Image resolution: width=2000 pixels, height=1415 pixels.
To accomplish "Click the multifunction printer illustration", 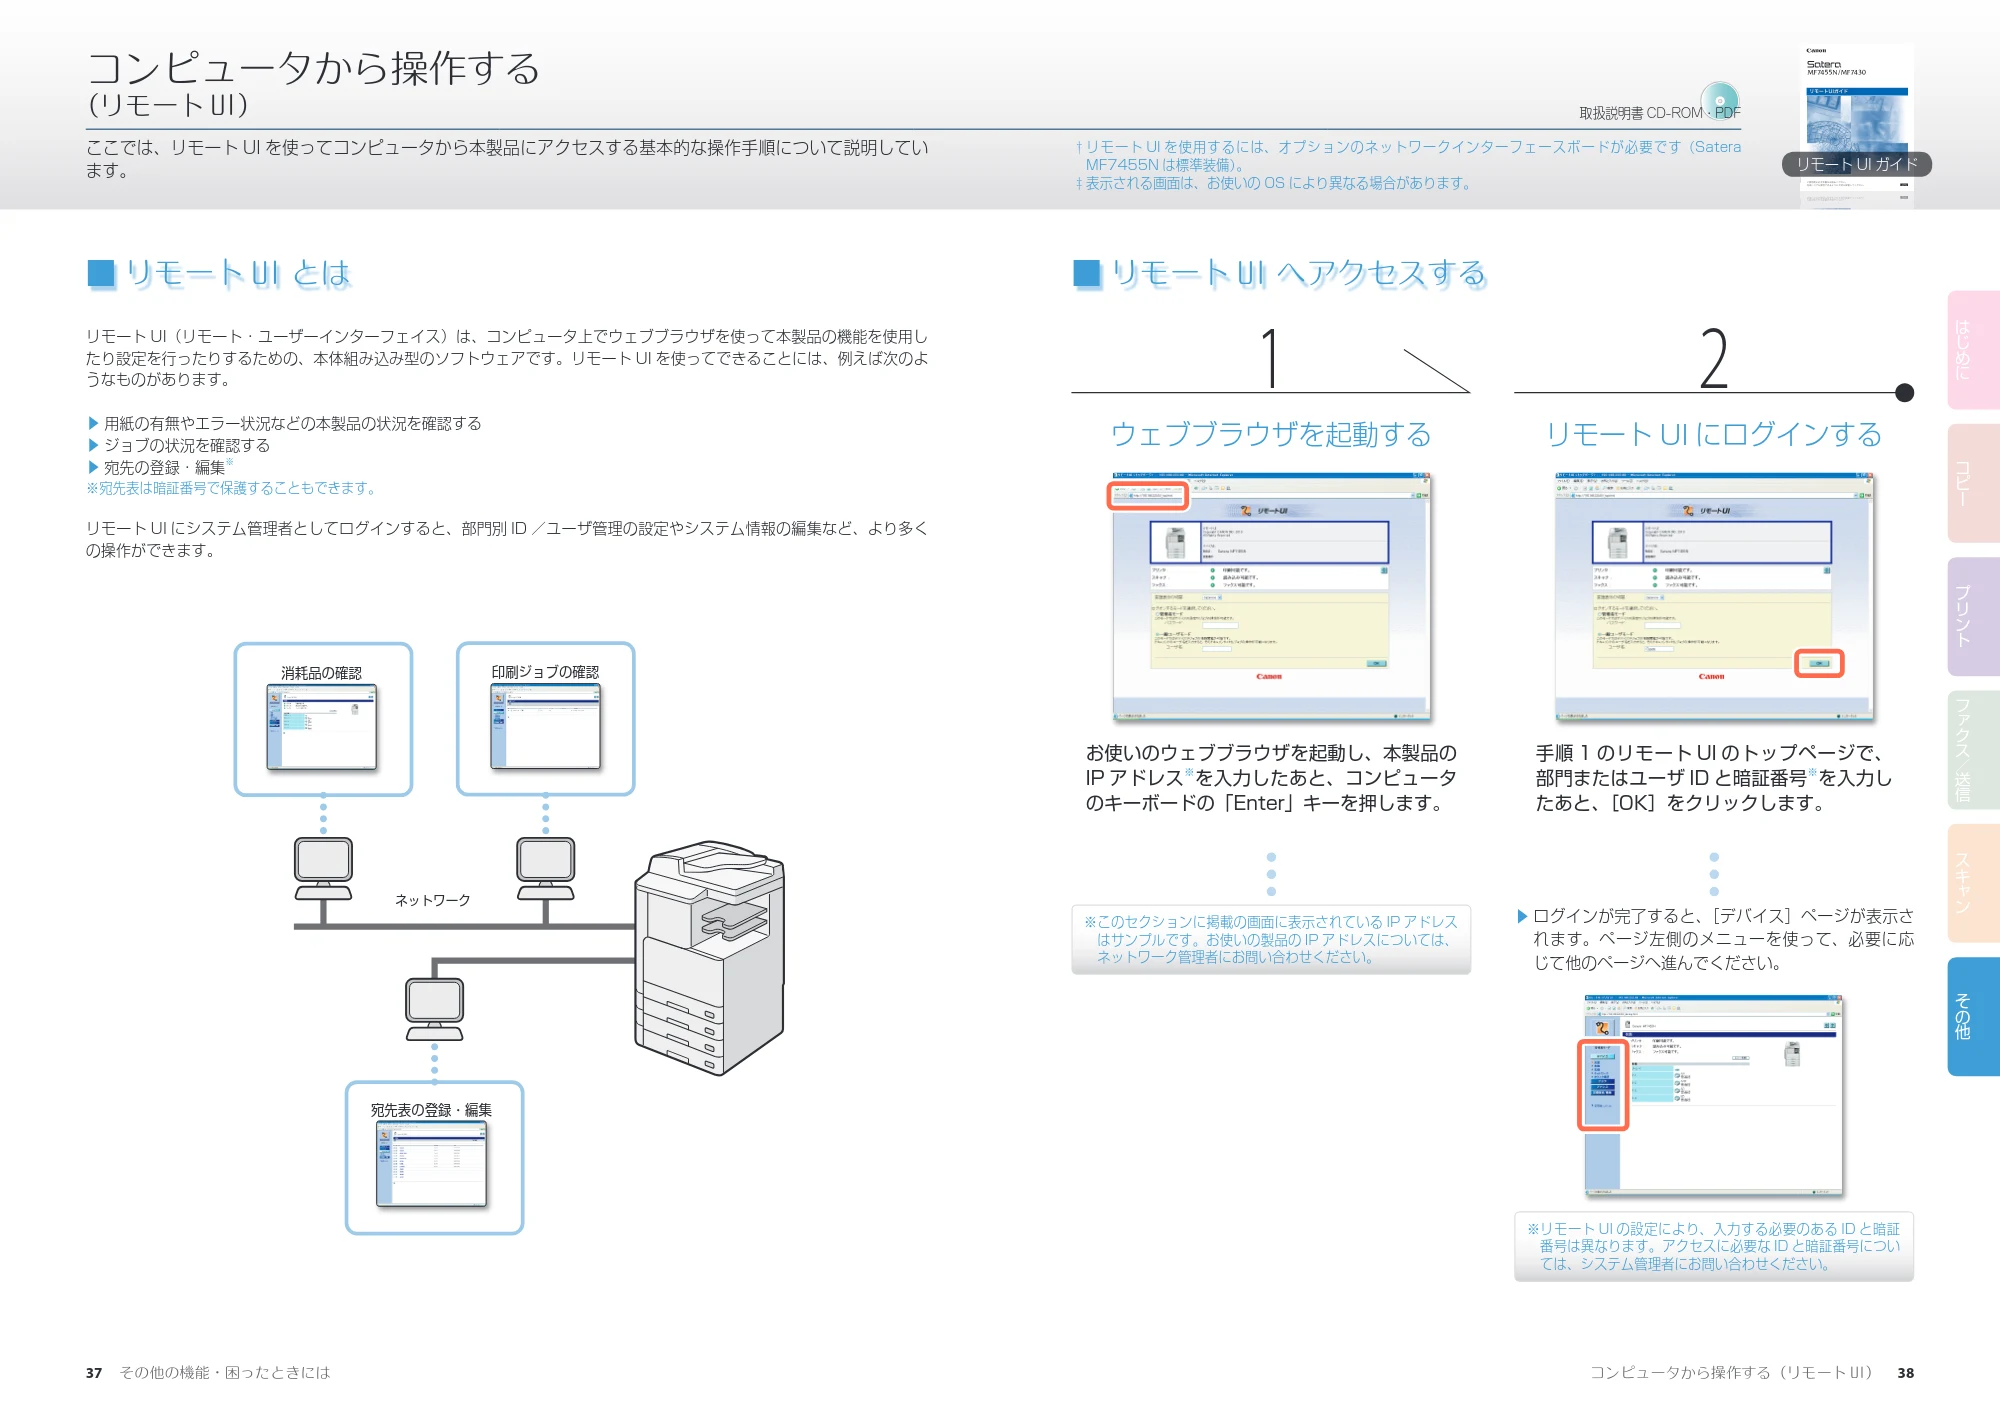I will (x=709, y=957).
